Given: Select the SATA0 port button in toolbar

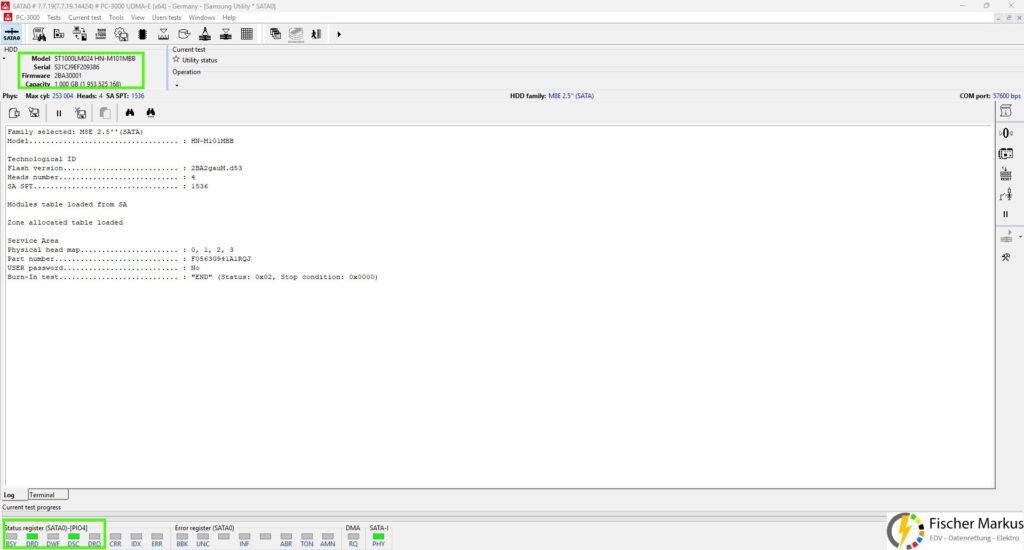Looking at the screenshot, I should click(x=12, y=34).
